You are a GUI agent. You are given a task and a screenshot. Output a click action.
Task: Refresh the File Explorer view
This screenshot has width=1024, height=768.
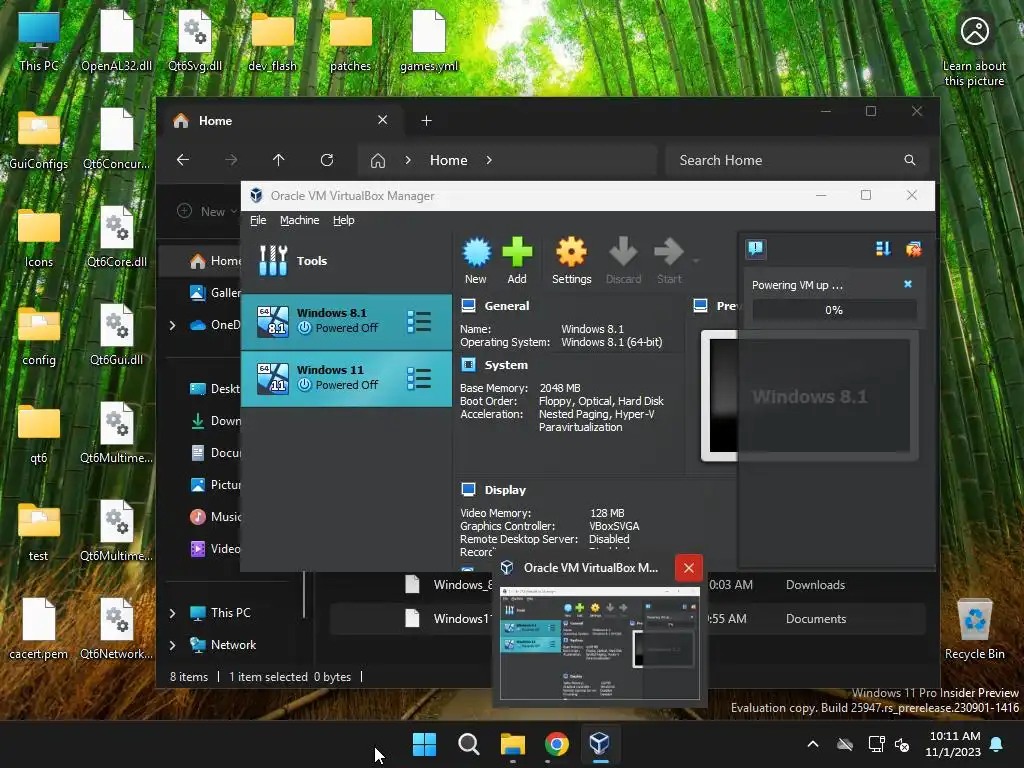click(x=327, y=160)
